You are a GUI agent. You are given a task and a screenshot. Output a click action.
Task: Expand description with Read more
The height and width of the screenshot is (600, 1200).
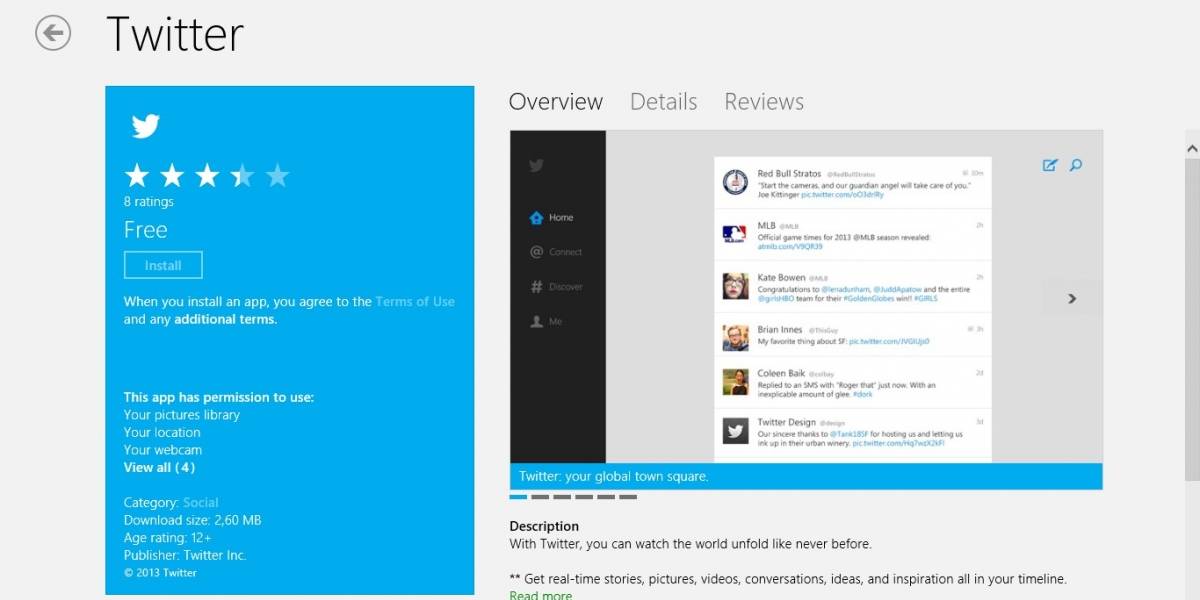tap(541, 595)
